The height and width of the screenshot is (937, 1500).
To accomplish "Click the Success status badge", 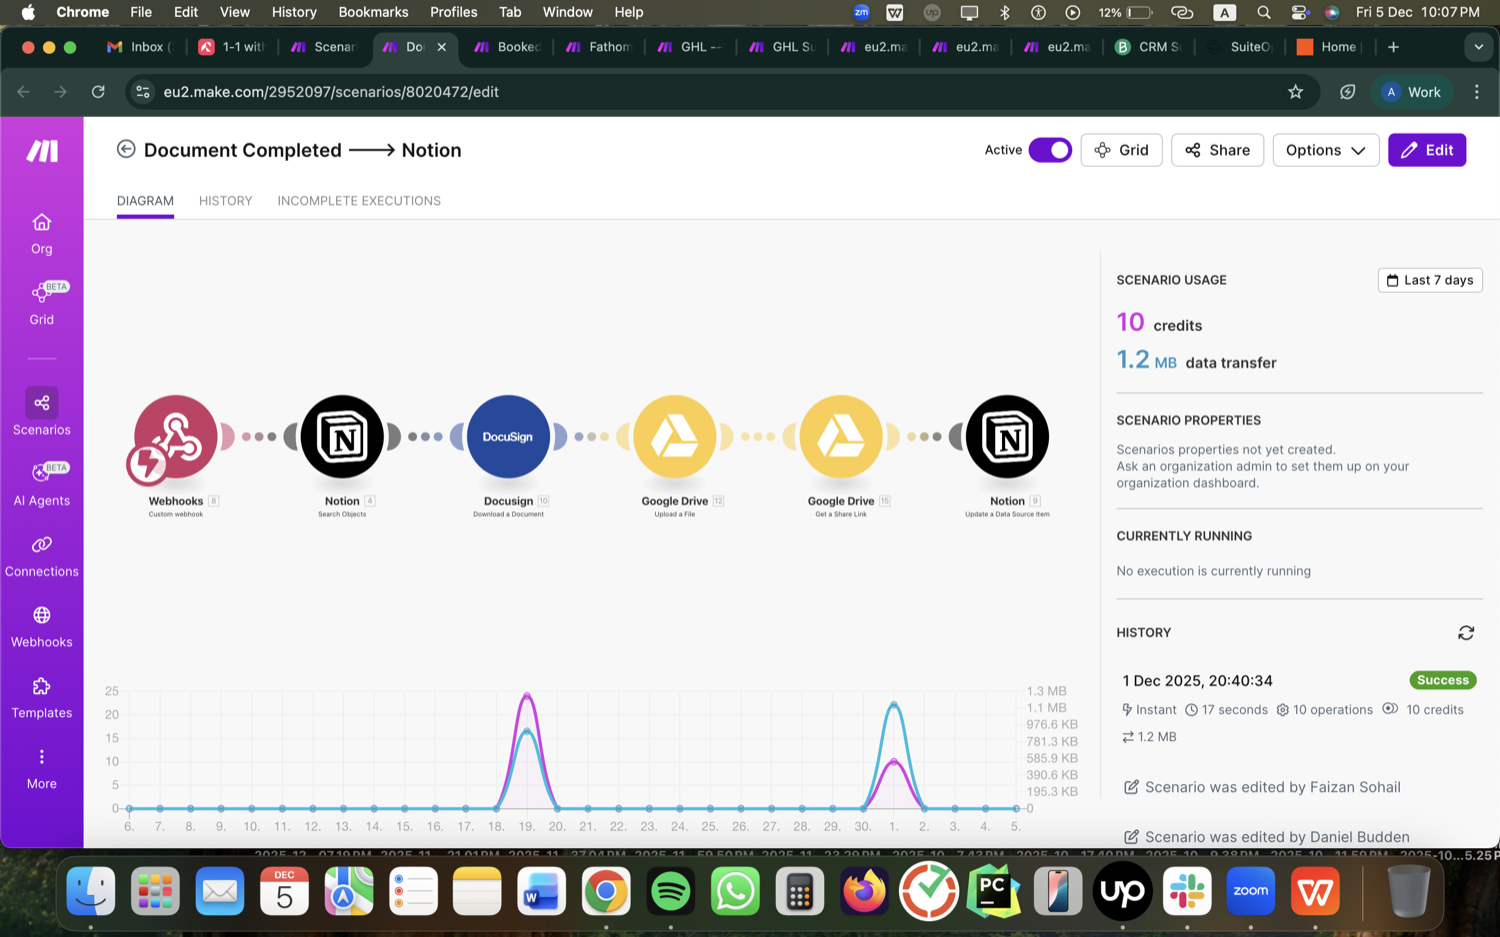I will coord(1443,680).
